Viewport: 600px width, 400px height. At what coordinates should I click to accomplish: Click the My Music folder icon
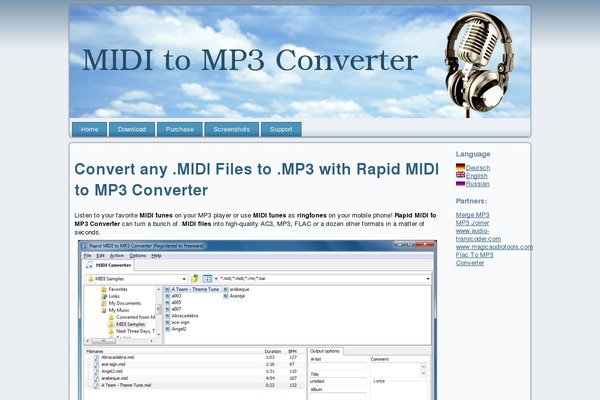pos(104,310)
